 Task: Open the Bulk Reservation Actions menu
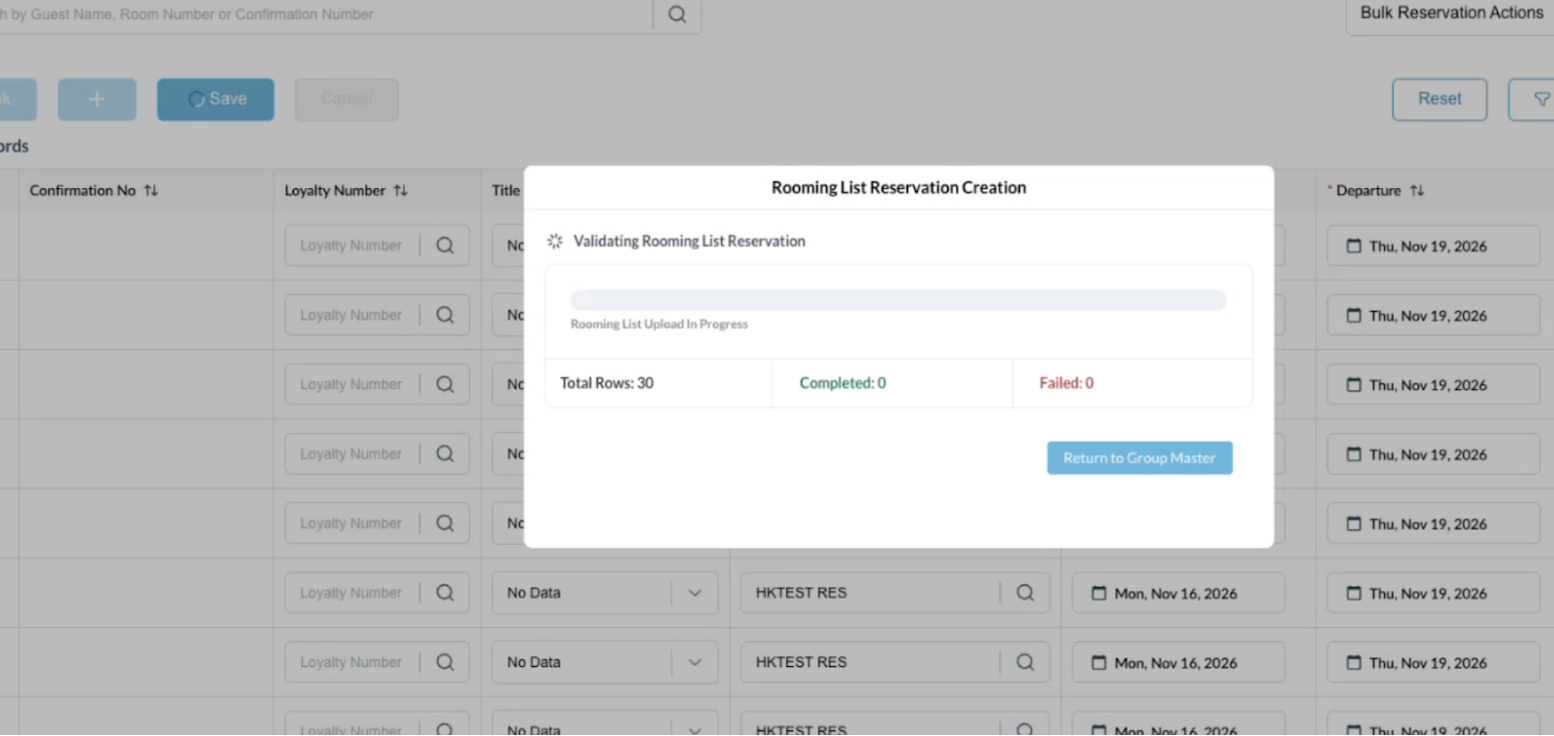pos(1450,13)
